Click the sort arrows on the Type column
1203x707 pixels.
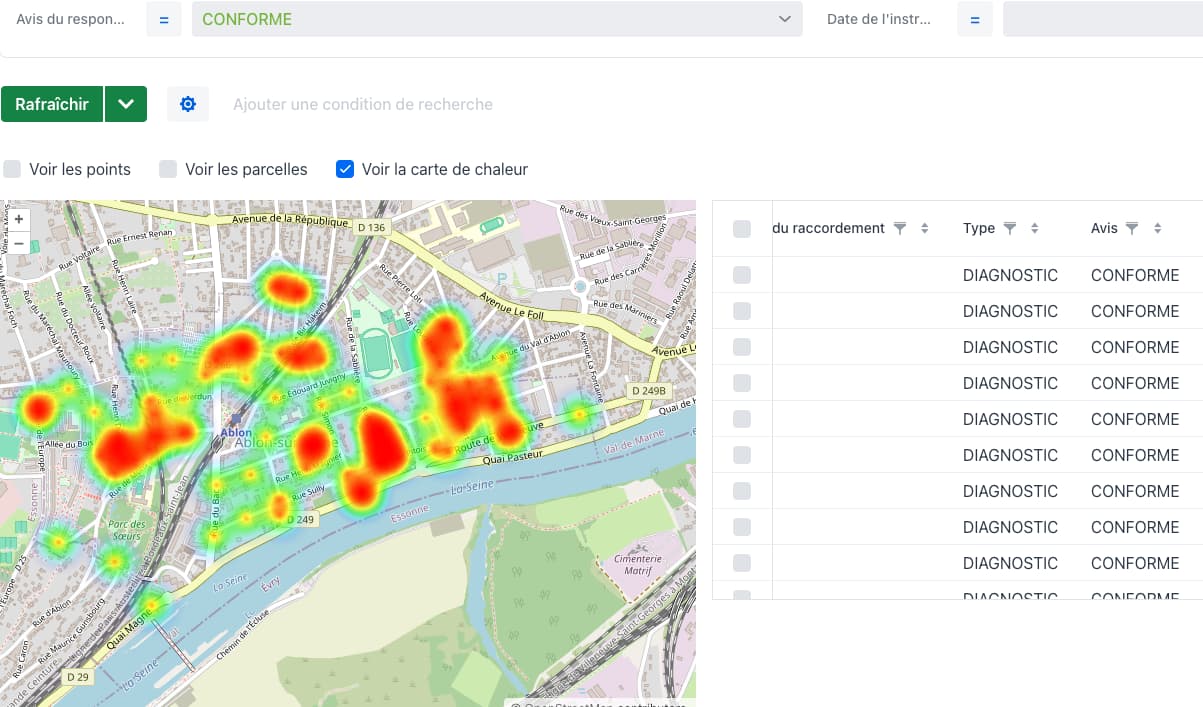pyautogui.click(x=1034, y=228)
